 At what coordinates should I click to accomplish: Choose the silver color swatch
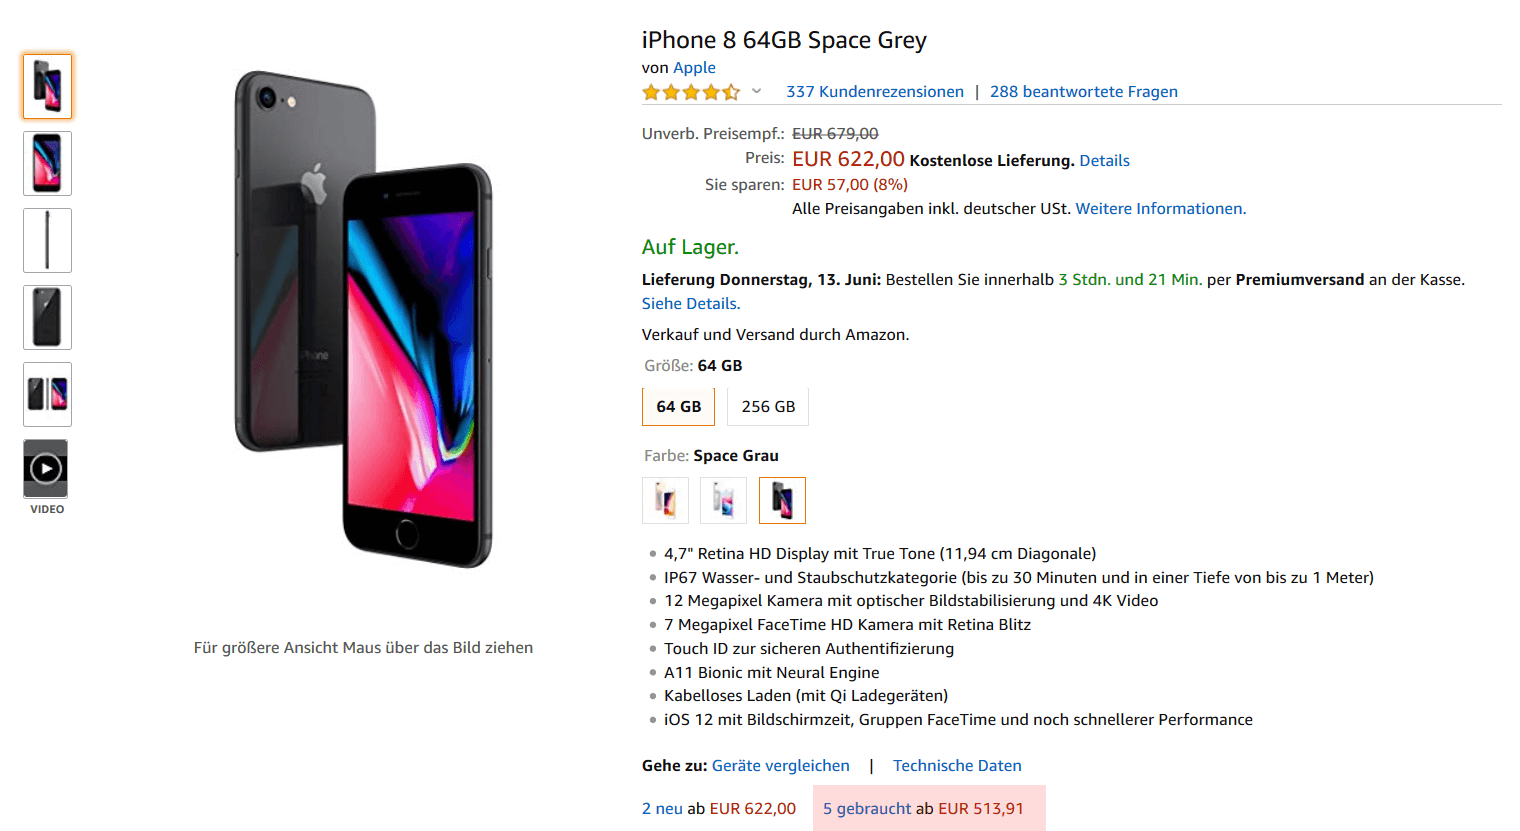coord(723,500)
